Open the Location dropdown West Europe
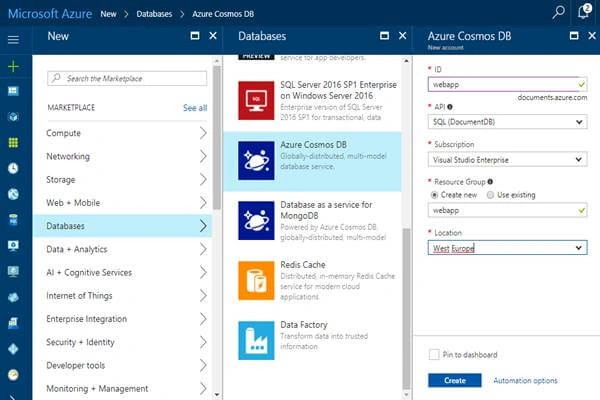 pos(507,248)
